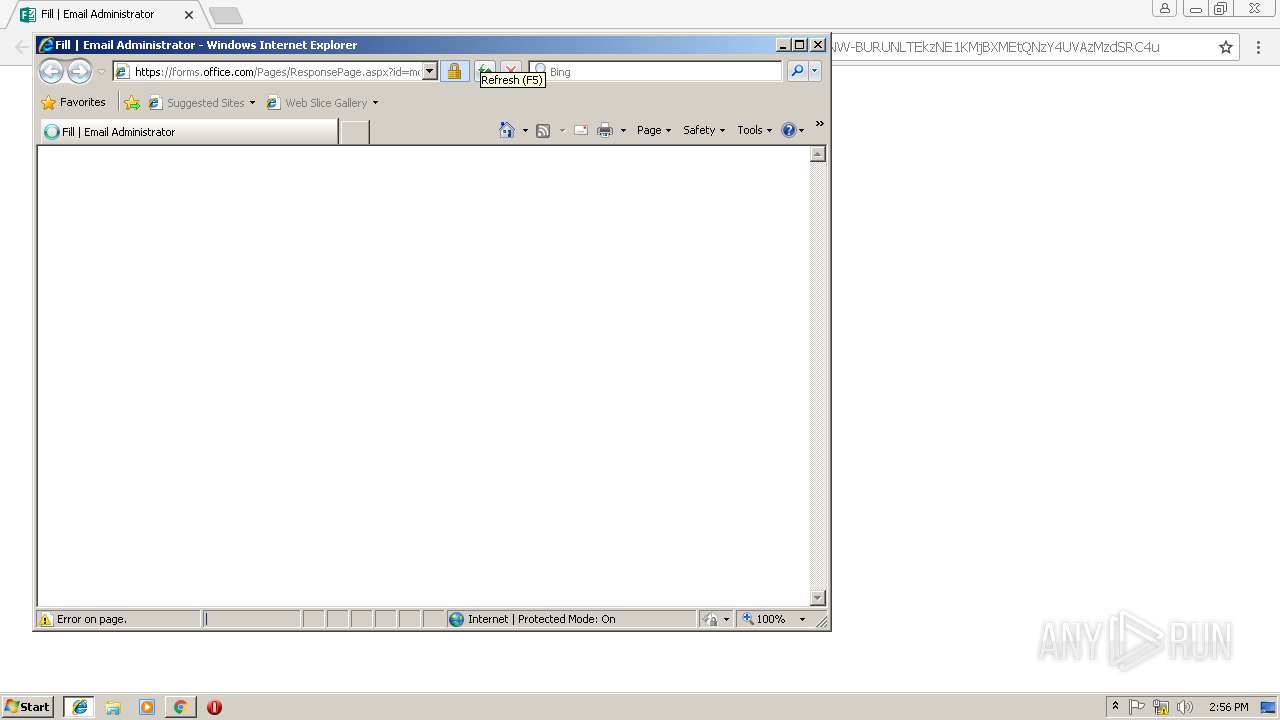Click the volume speaker tray icon
The width and height of the screenshot is (1280, 720).
[1185, 707]
